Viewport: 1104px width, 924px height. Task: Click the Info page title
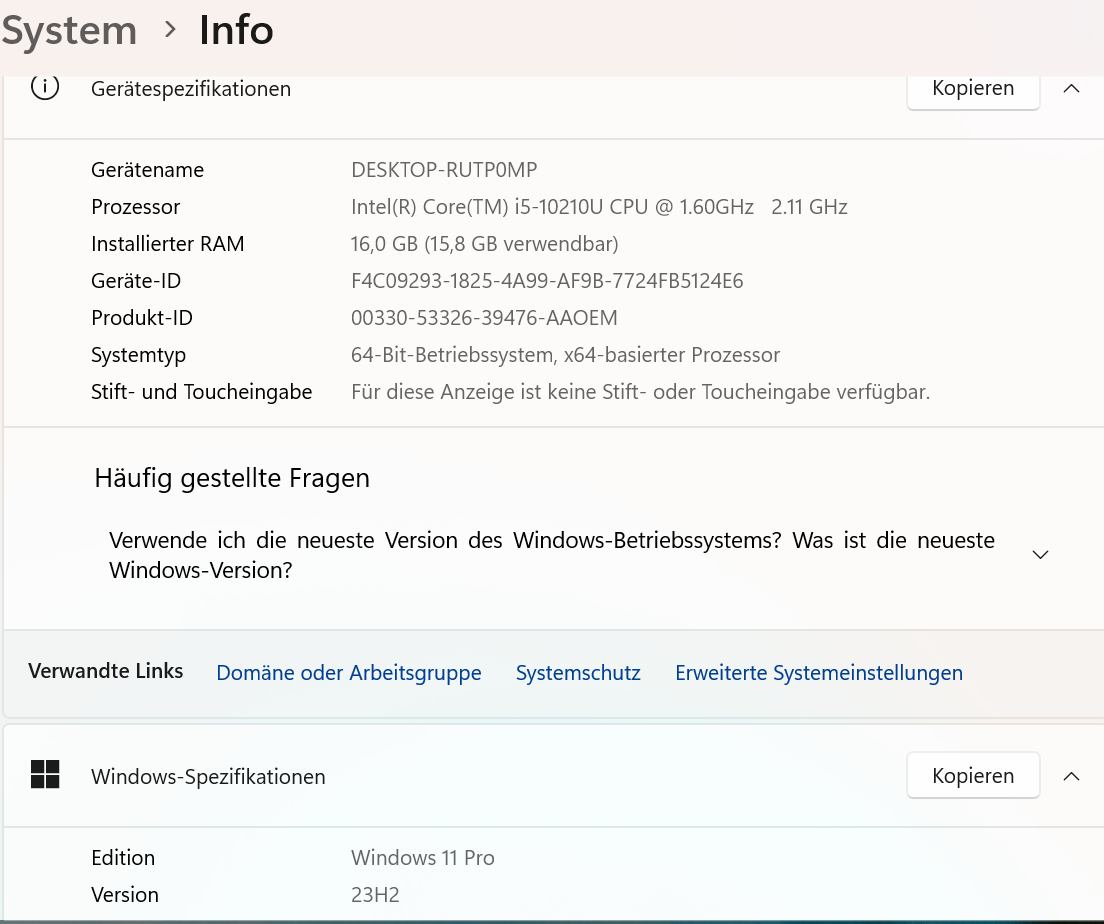236,30
